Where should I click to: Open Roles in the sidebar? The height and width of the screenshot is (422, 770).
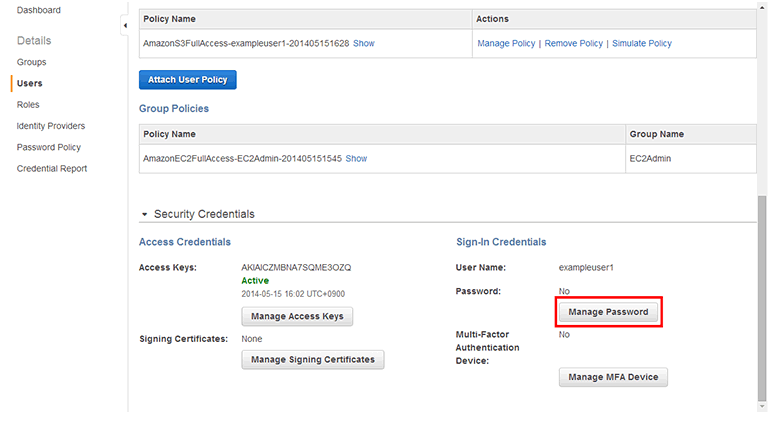(28, 104)
